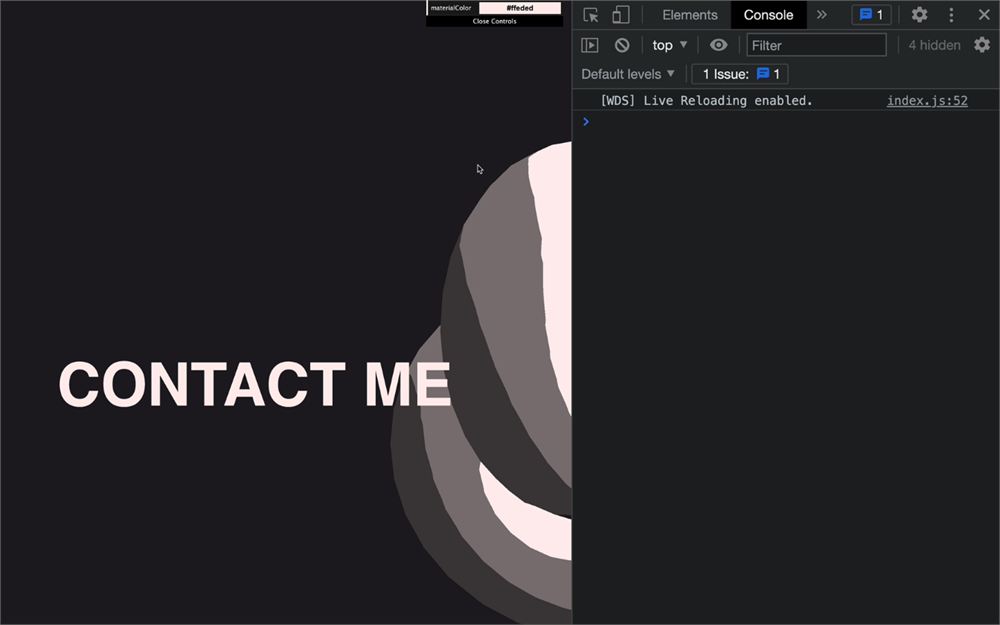Open the DevTools three-dot menu
This screenshot has width=1000, height=625.
click(951, 15)
